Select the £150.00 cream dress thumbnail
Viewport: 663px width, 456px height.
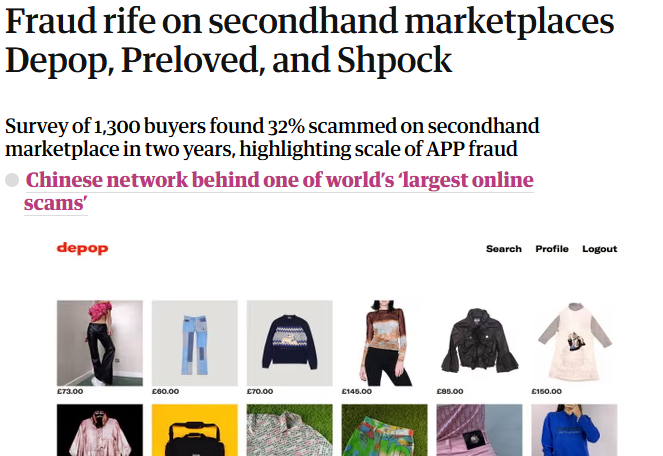coord(573,343)
